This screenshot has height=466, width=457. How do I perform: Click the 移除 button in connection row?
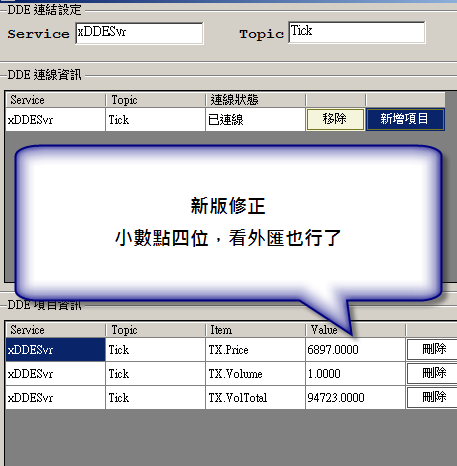[335, 119]
